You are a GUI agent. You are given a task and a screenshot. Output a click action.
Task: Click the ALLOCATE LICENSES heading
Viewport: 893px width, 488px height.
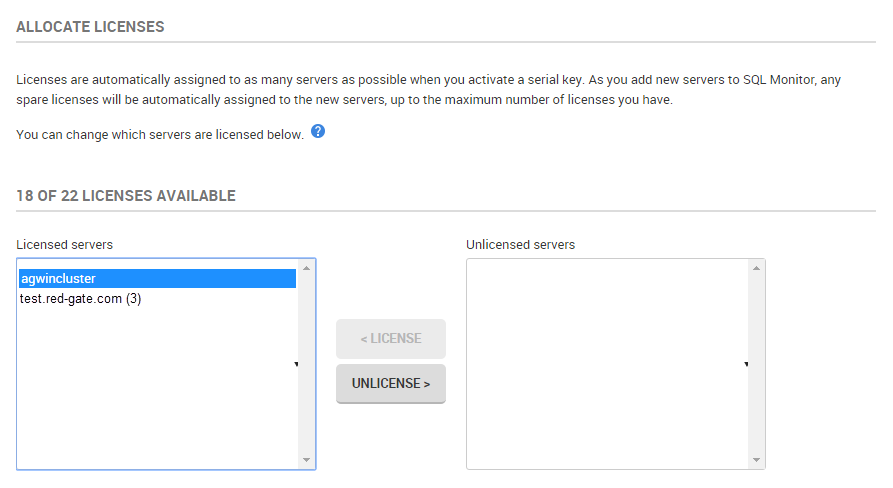90,27
